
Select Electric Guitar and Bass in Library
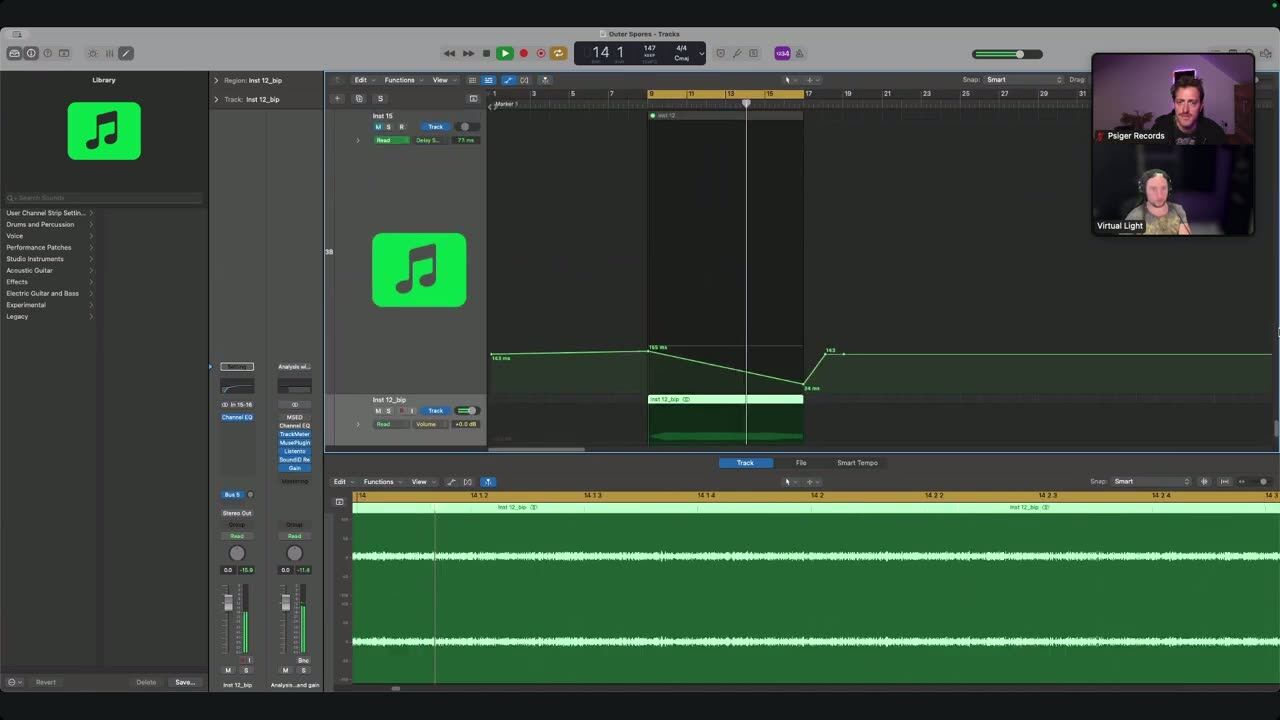pos(49,293)
